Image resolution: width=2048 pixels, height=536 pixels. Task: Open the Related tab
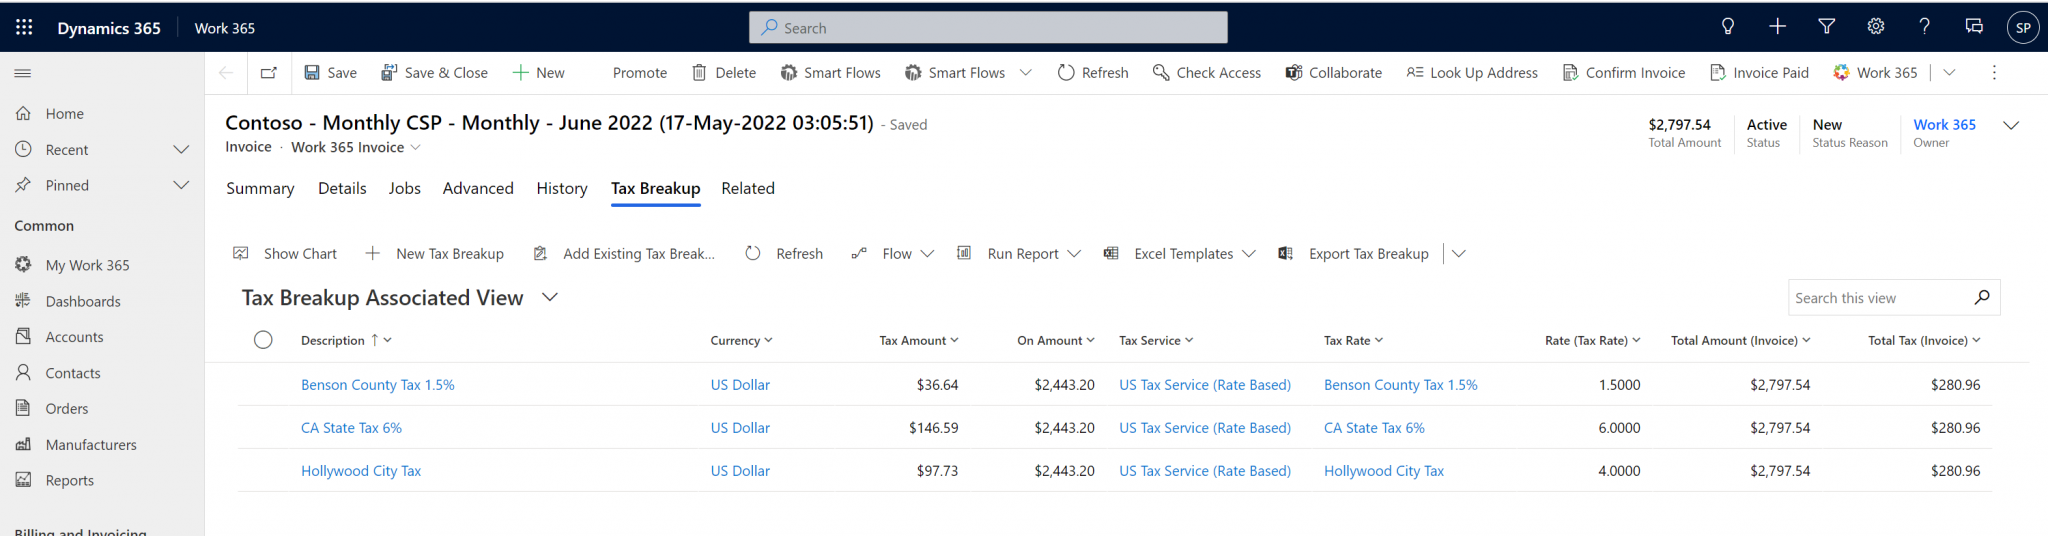748,188
